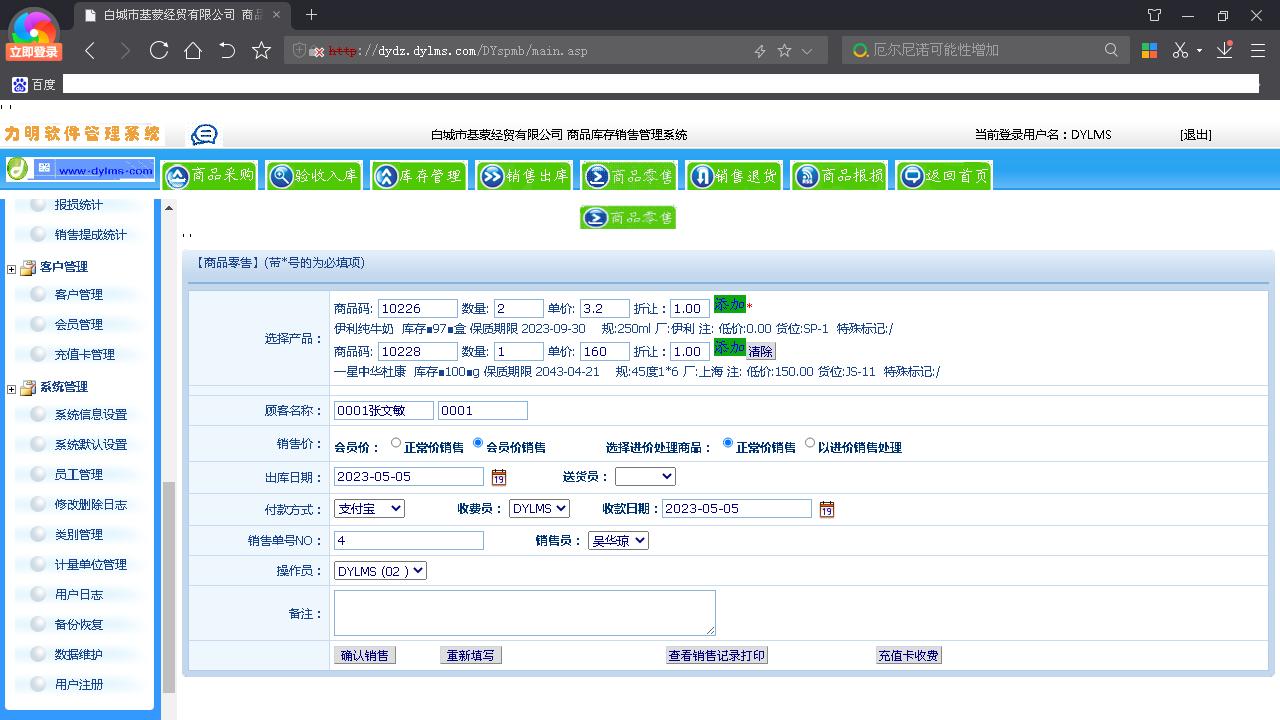The image size is (1280, 720).
Task: Click the green 添加 button for product 10226
Action: point(730,305)
